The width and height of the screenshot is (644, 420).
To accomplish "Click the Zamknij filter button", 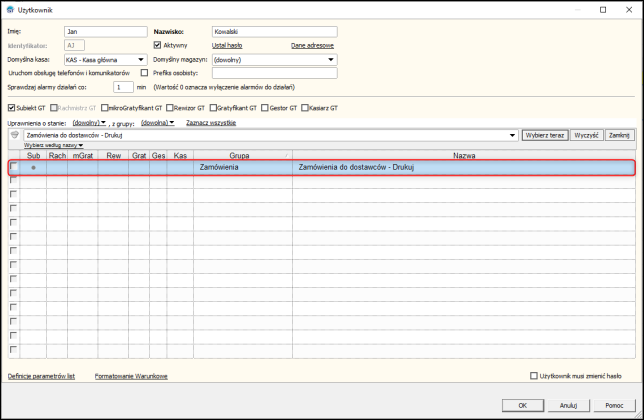I will 619,135.
